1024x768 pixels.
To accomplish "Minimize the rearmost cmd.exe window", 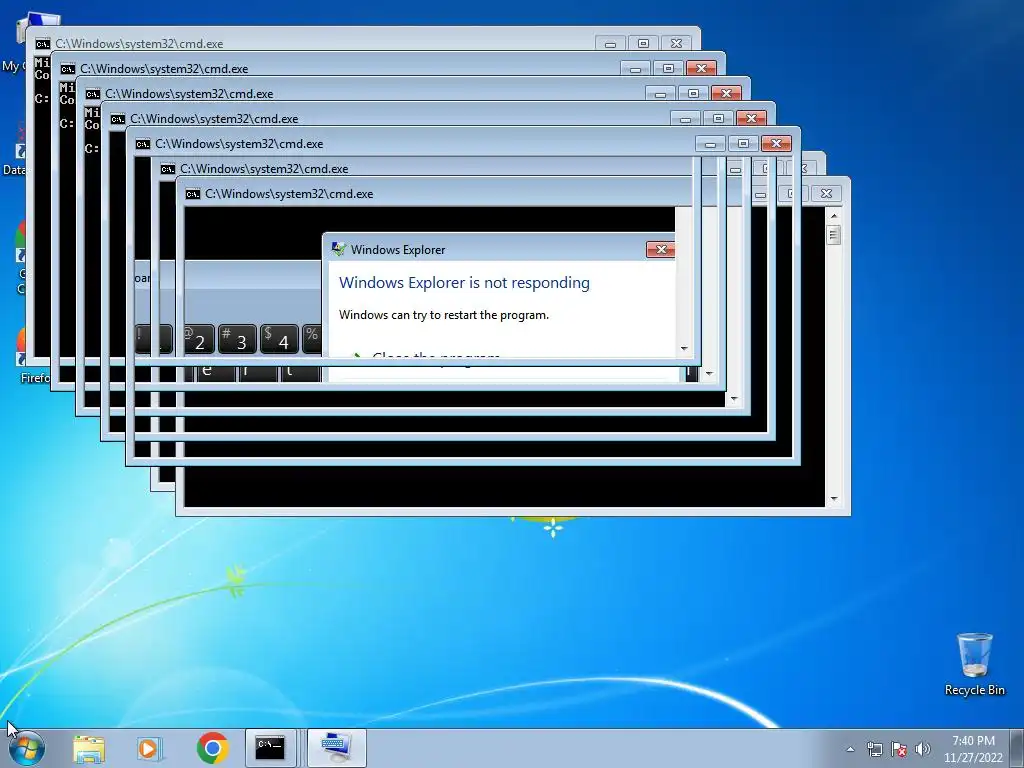I will click(x=610, y=44).
